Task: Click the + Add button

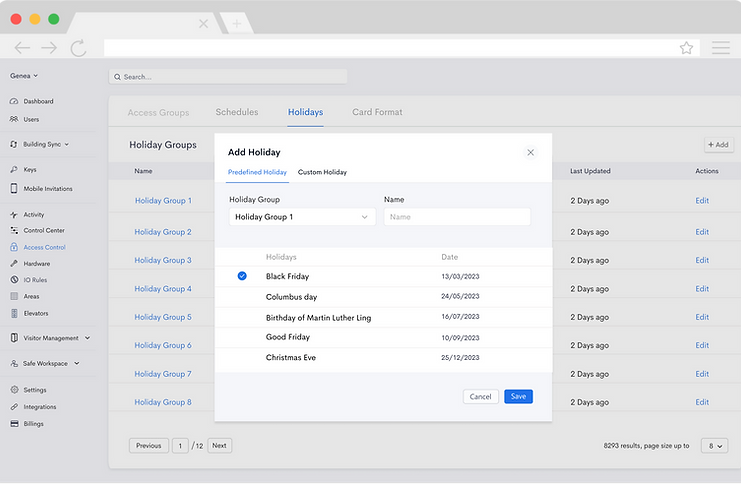Action: tap(718, 145)
